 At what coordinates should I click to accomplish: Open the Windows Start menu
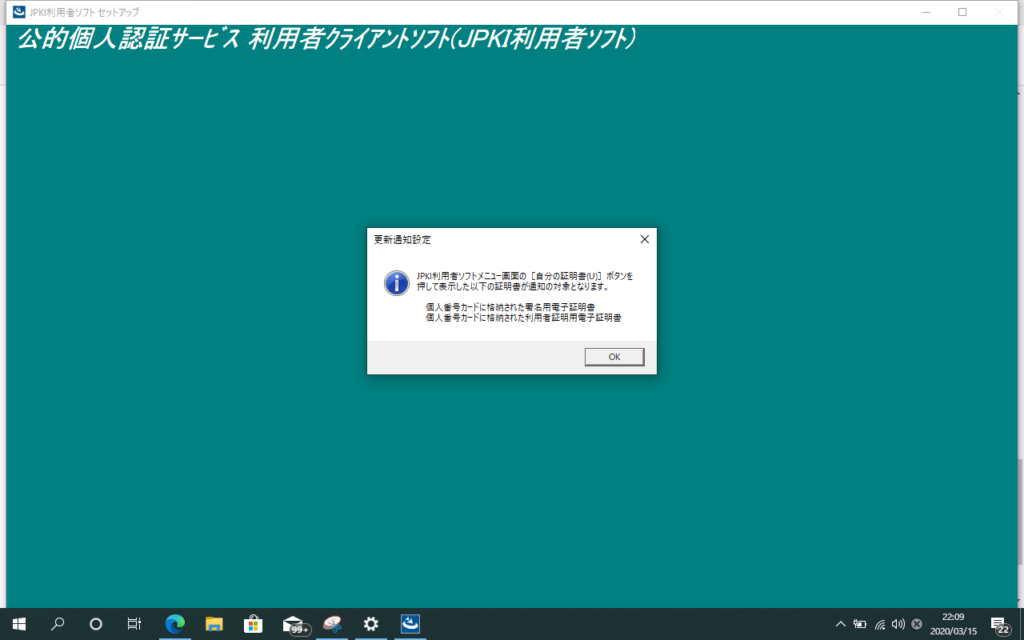coord(19,624)
